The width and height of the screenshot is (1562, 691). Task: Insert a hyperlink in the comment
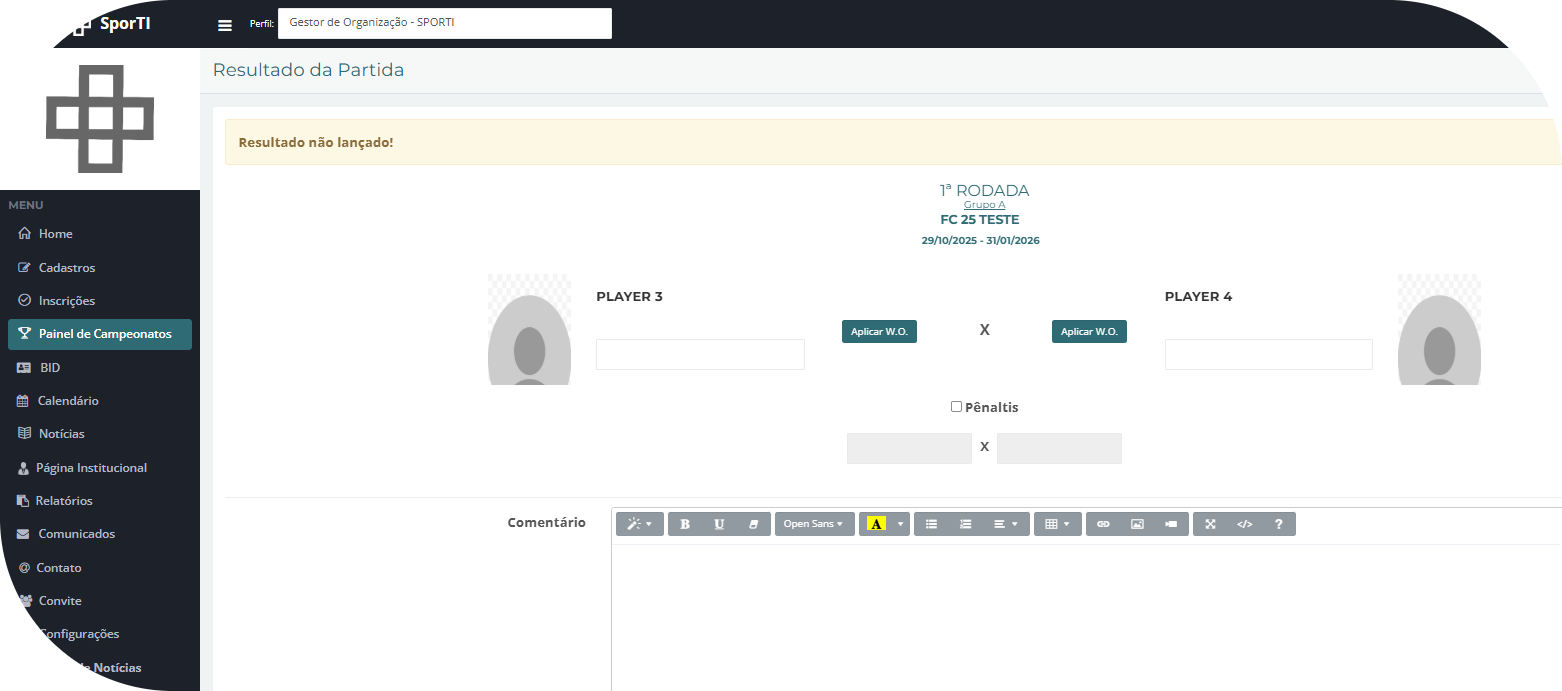(1103, 524)
